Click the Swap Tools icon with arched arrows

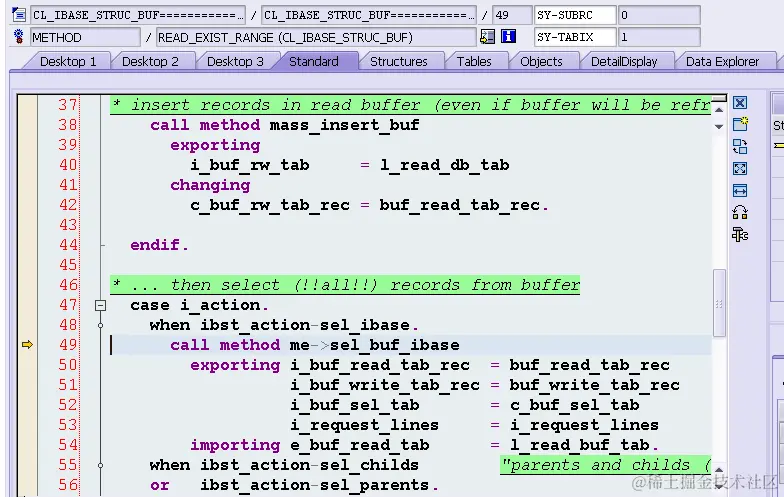[x=740, y=212]
